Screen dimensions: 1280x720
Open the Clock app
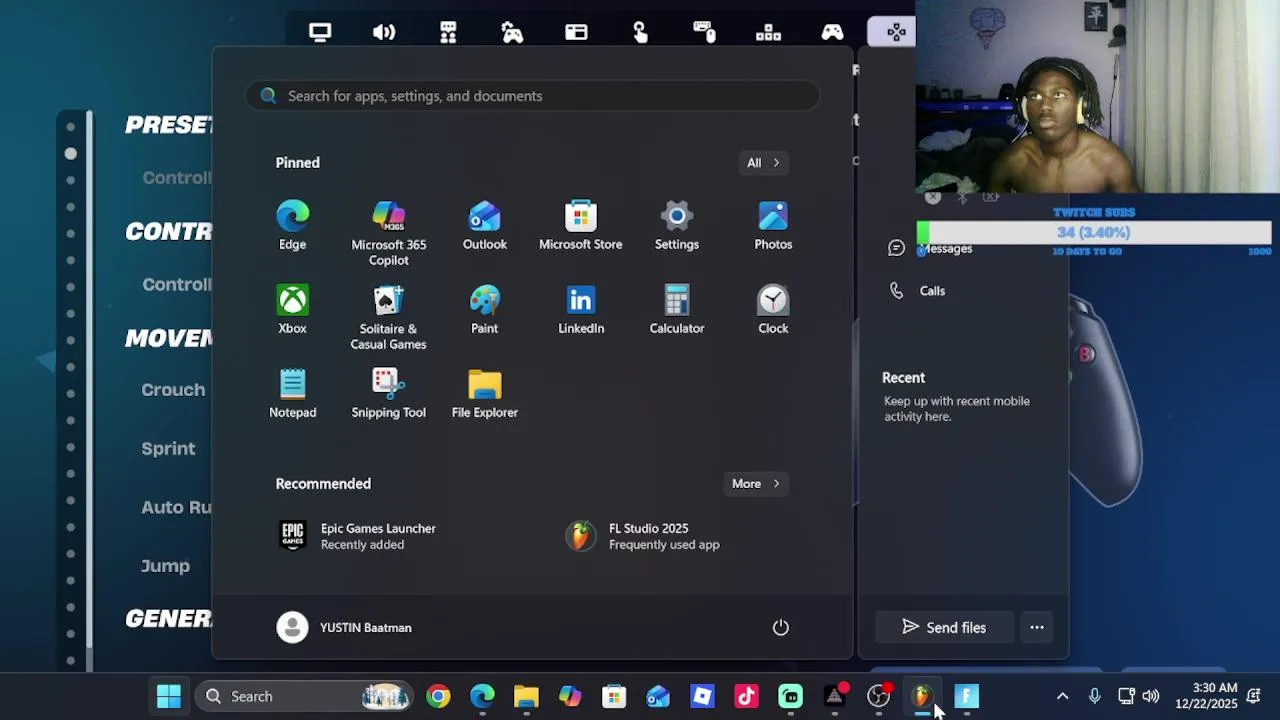pyautogui.click(x=773, y=310)
